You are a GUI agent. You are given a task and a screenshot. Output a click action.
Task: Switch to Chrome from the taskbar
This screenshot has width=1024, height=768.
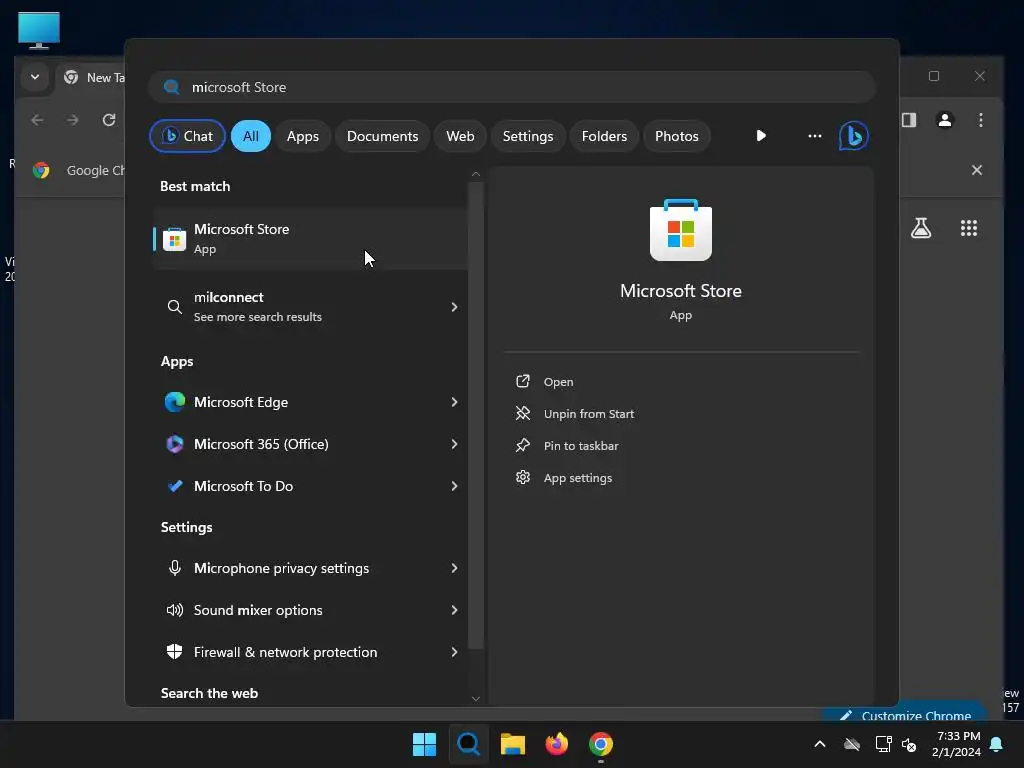pos(601,744)
